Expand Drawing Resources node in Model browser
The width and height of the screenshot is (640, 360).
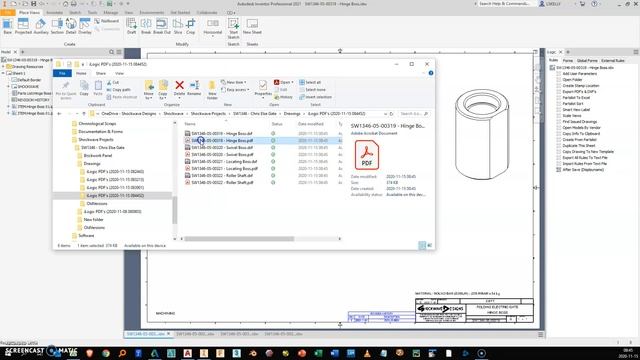coord(3,67)
